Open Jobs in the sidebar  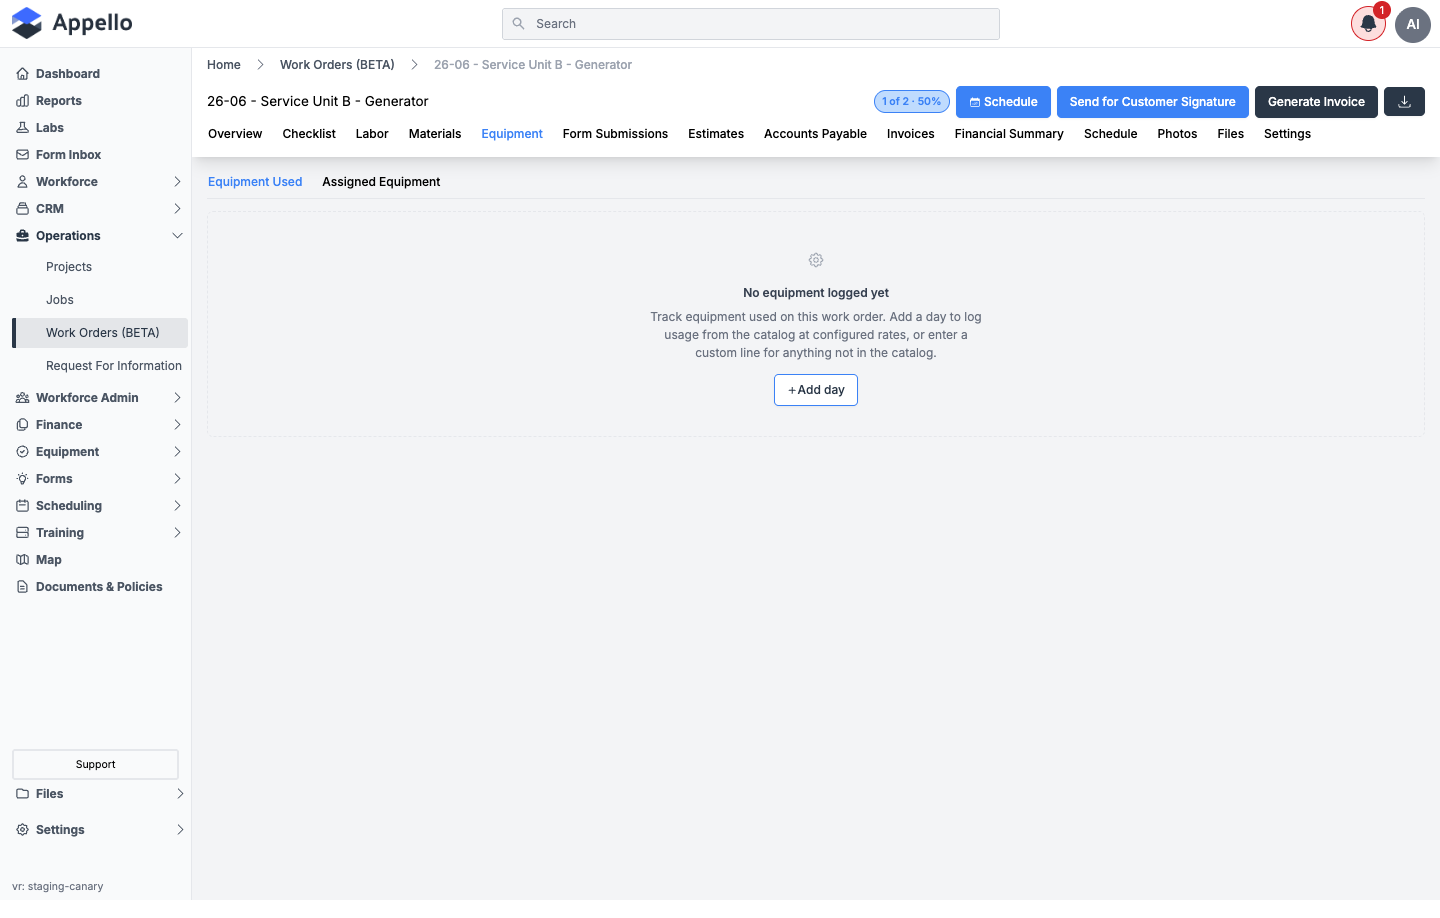pyautogui.click(x=60, y=300)
